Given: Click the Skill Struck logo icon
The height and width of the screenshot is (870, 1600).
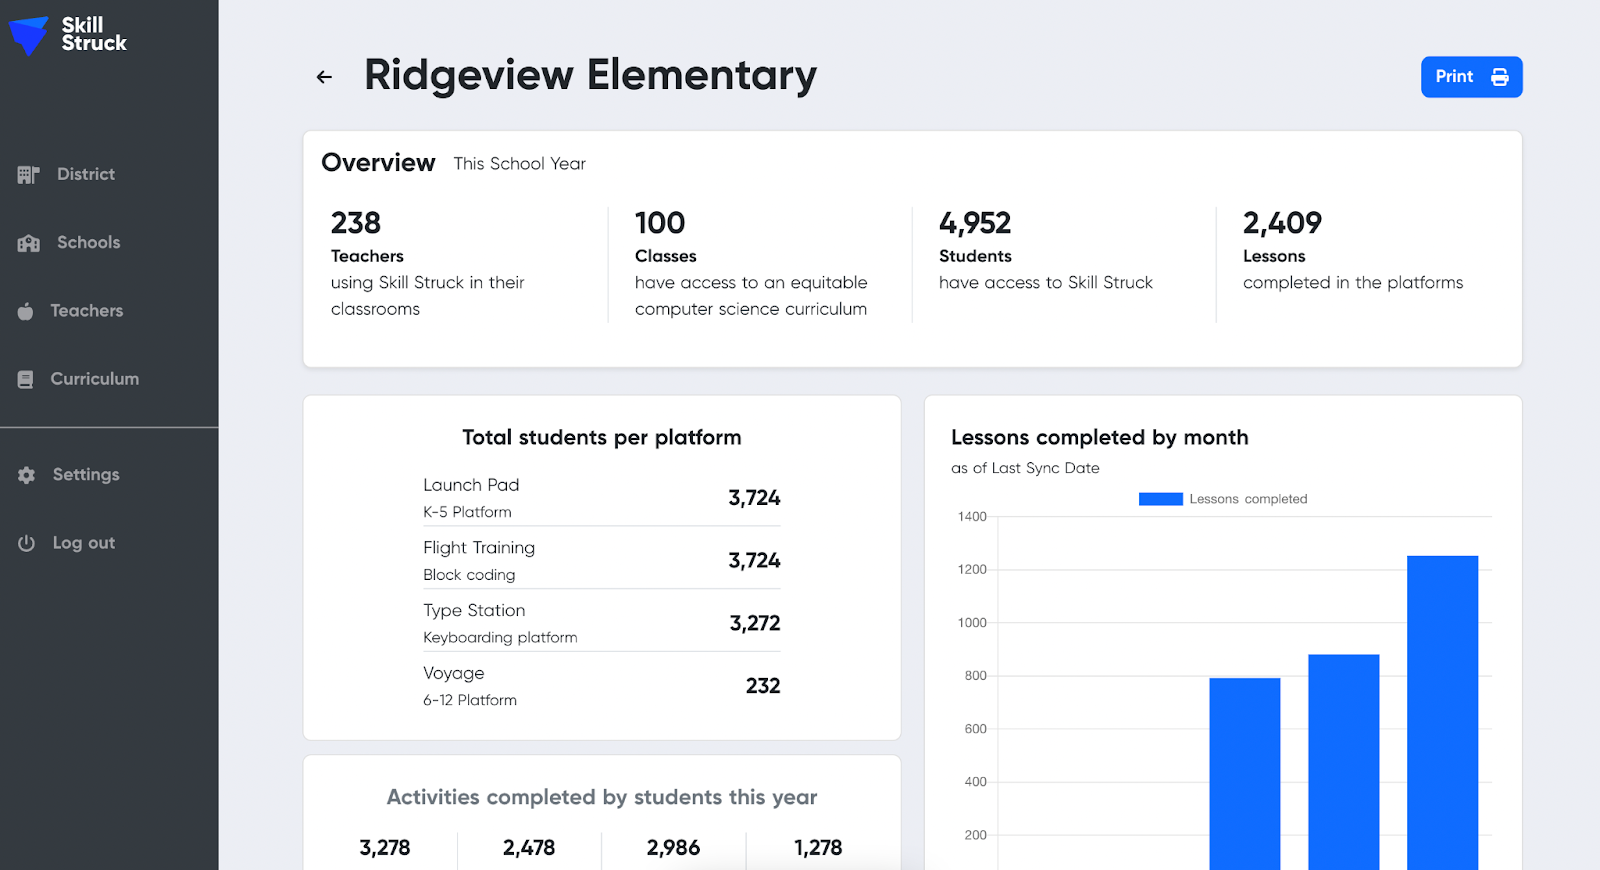Looking at the screenshot, I should tap(28, 35).
